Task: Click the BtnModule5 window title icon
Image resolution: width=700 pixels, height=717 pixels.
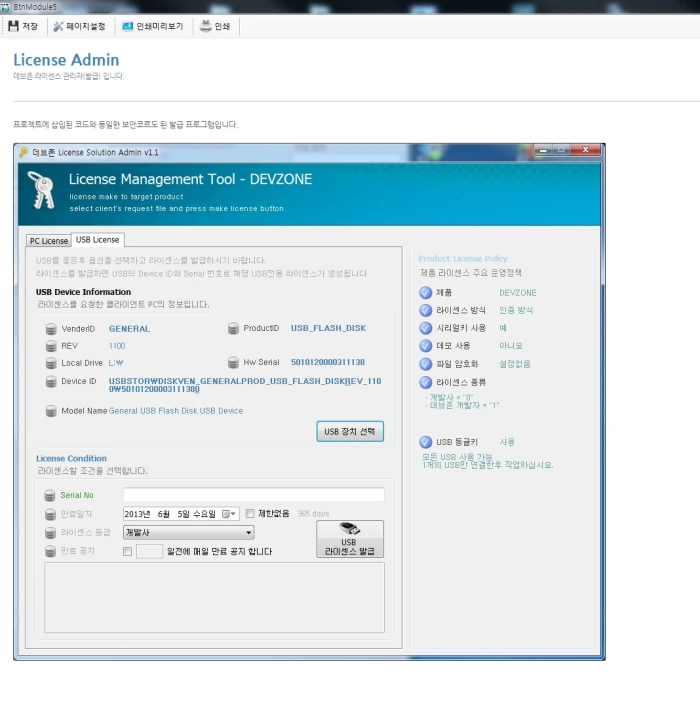Action: click(5, 7)
